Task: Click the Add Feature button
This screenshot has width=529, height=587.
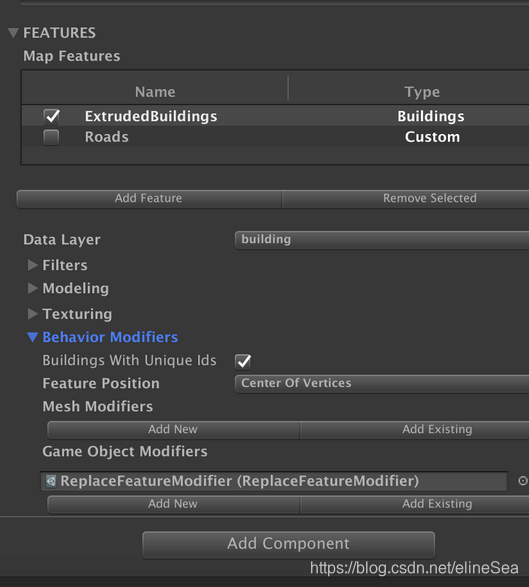Action: [149, 198]
